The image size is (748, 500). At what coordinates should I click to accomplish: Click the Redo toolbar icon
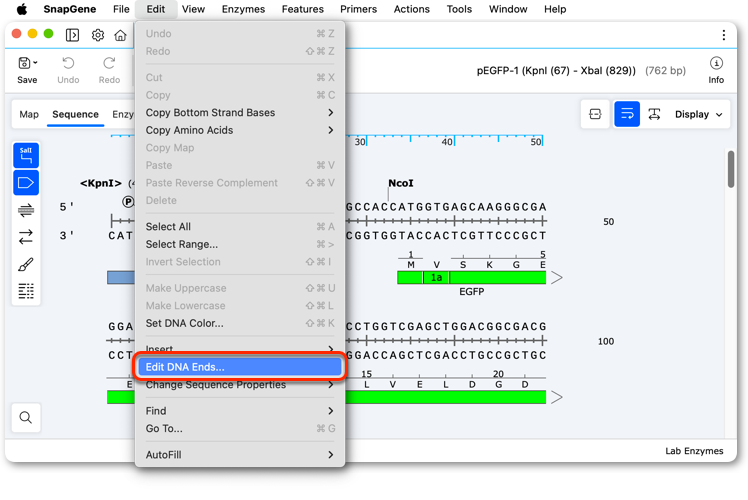(109, 63)
